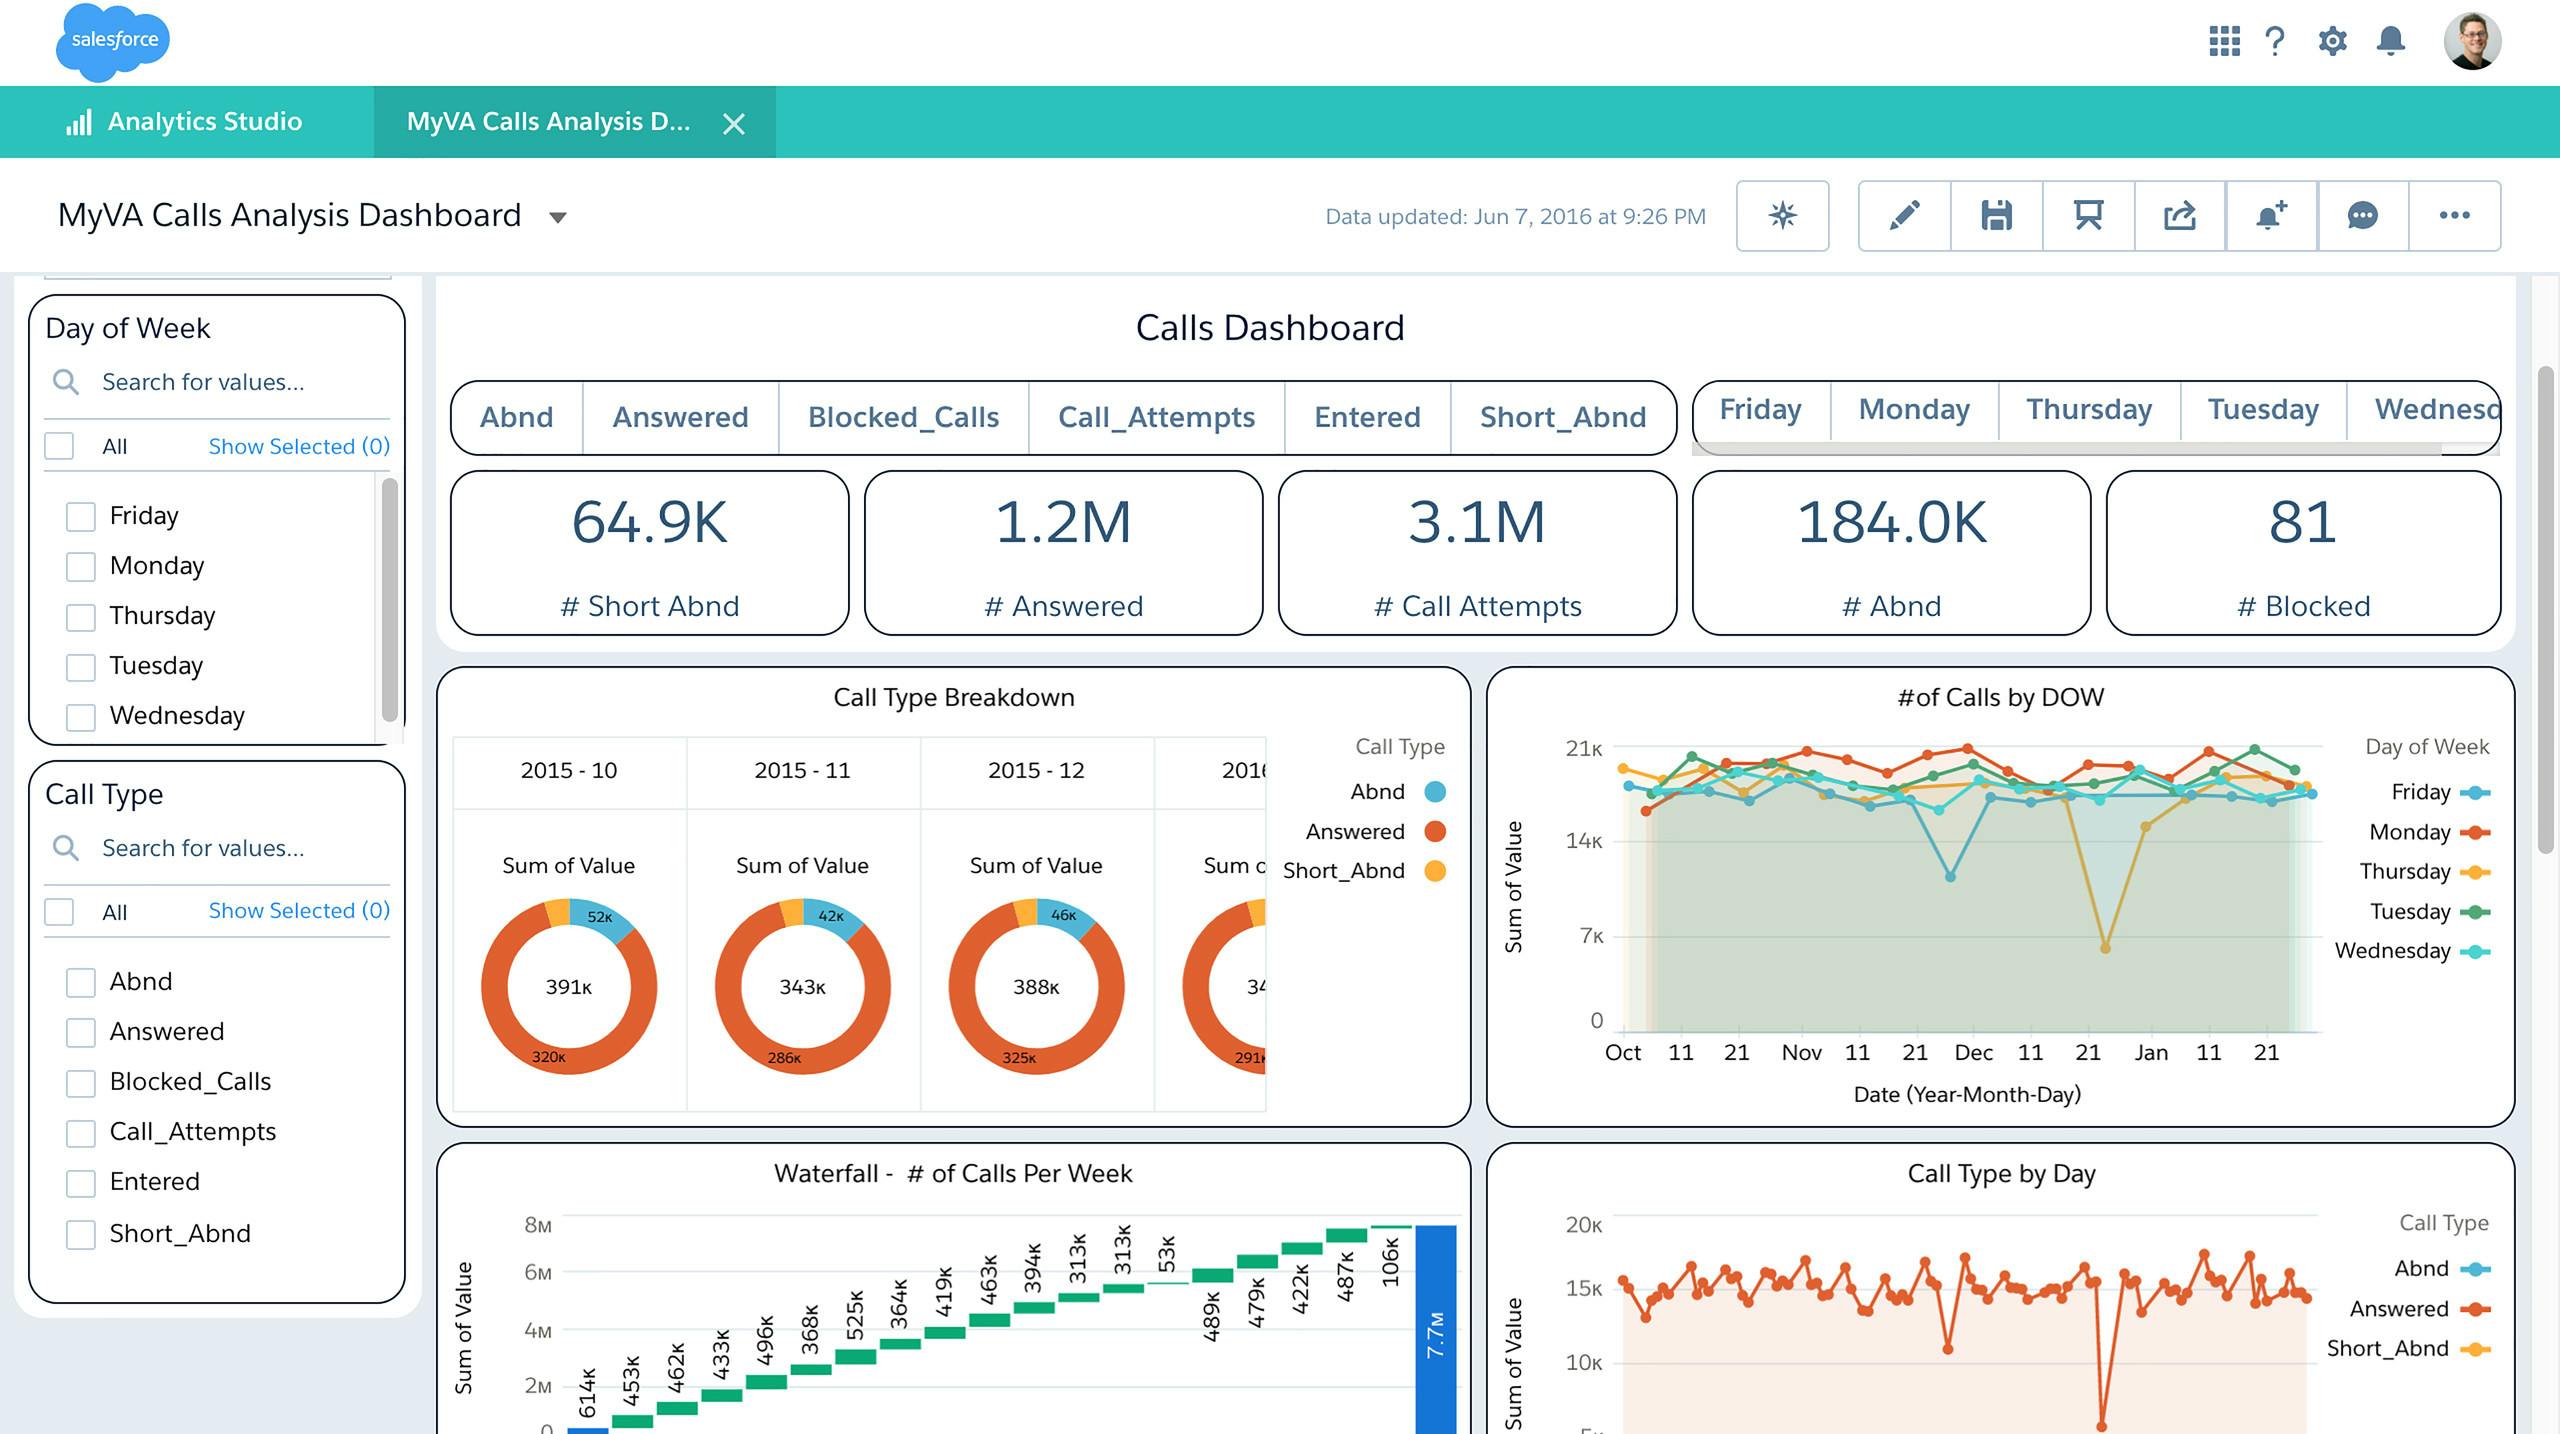The width and height of the screenshot is (2560, 1434).
Task: Click Show Selected (0) in Call Type
Action: point(299,910)
